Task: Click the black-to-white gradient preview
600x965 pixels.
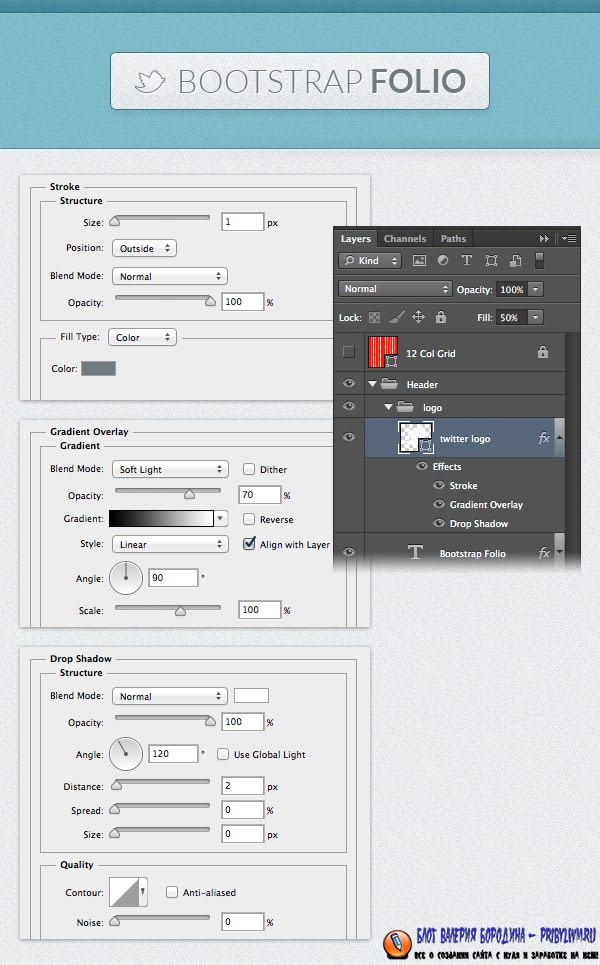Action: coord(161,518)
